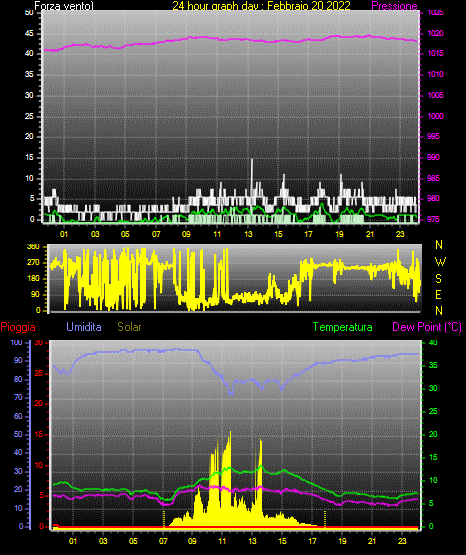This screenshot has width=466, height=555.
Task: Click the W compass direction label
Action: (440, 262)
